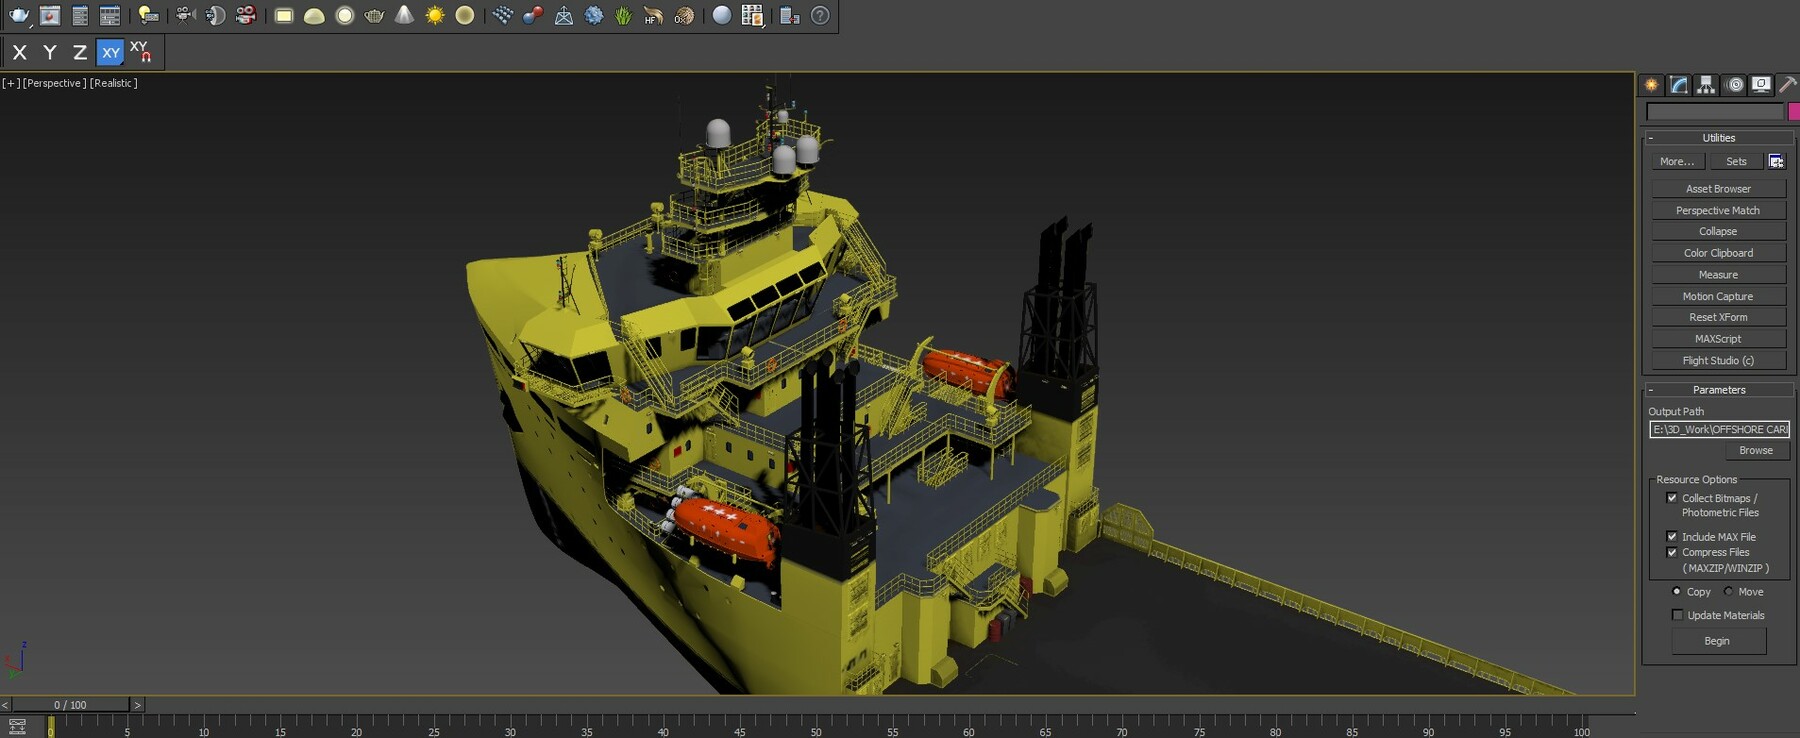Open the Hierarchy panel tab icon
This screenshot has width=1800, height=738.
(1706, 85)
